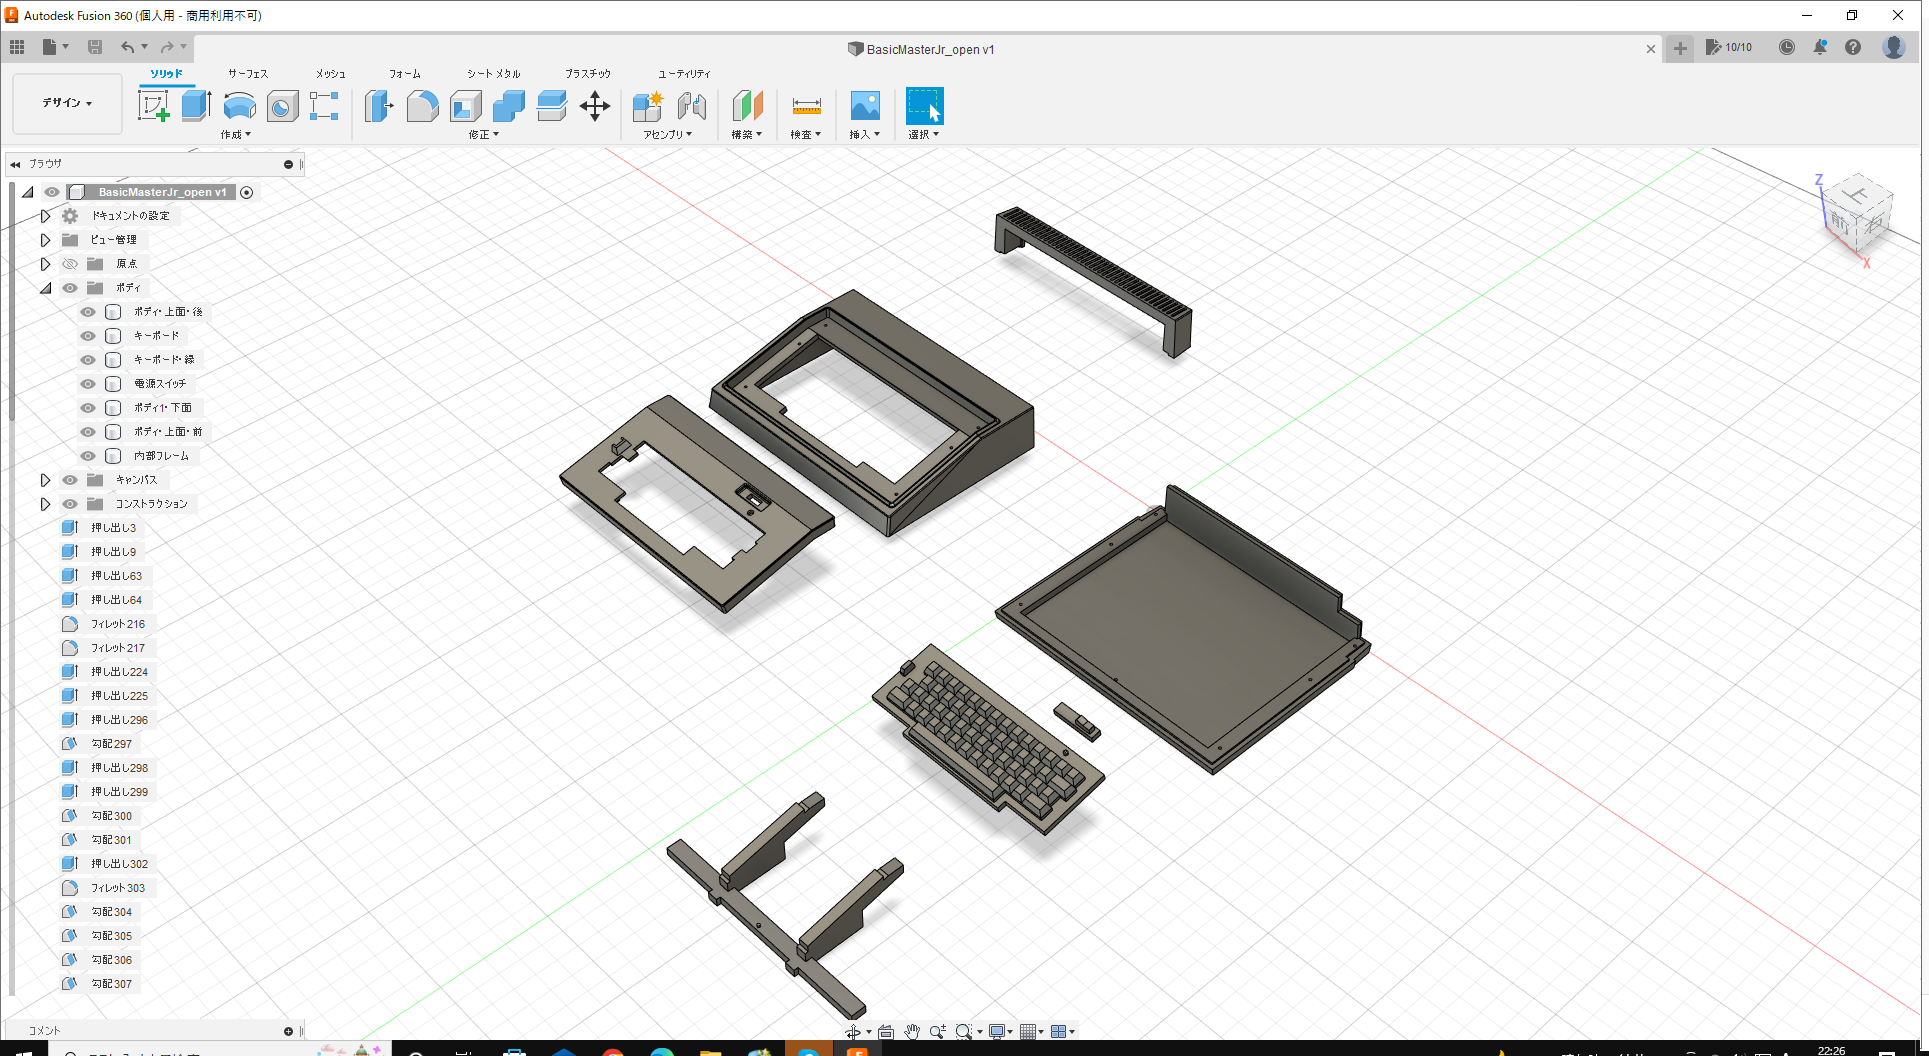Open the デザイン workspace dropdown
Image resolution: width=1929 pixels, height=1056 pixels.
tap(66, 103)
